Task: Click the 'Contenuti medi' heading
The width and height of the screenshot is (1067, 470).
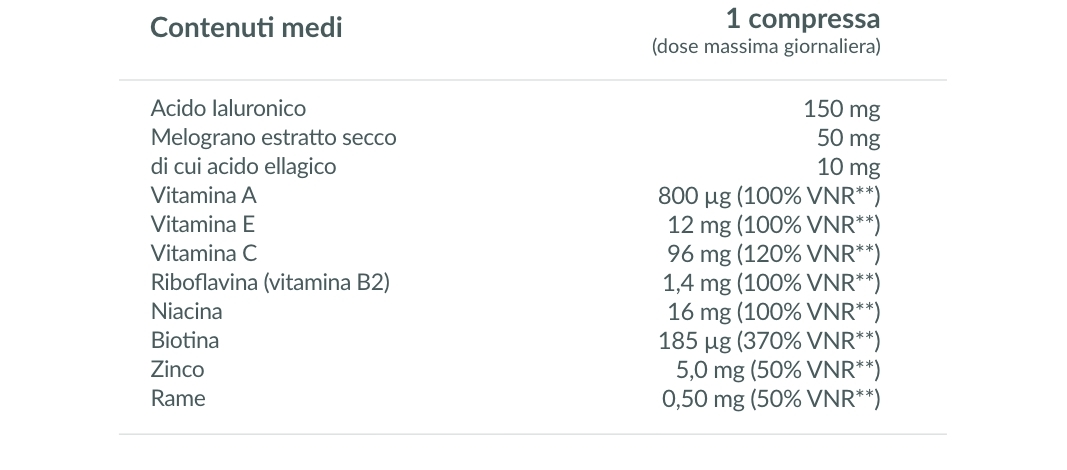Action: click(246, 28)
